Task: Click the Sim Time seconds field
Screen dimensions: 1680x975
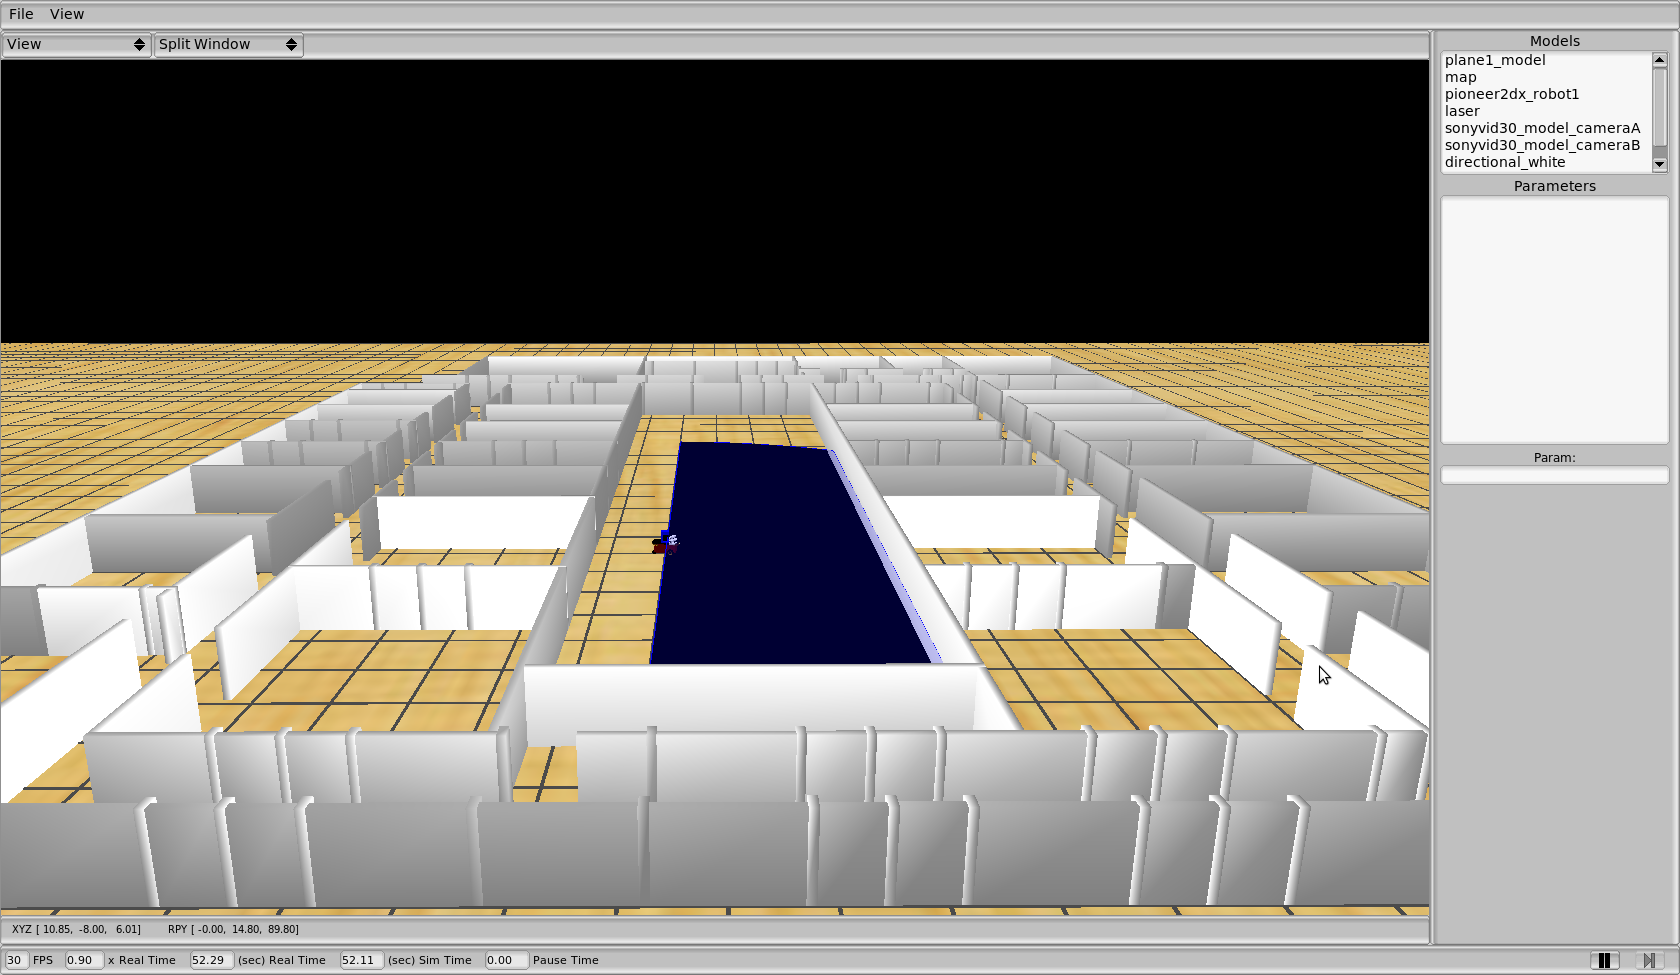Action: [362, 960]
